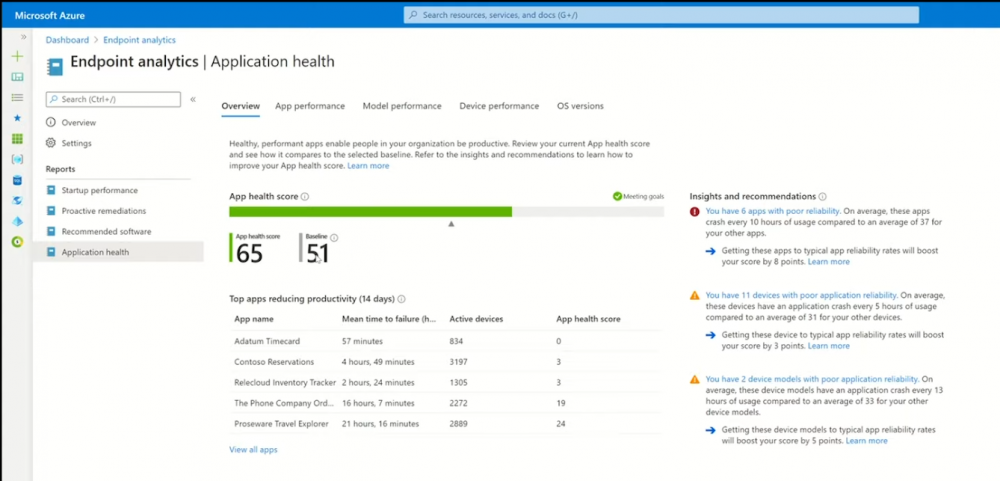Click Learn more after 'score by 8 points'
This screenshot has width=1000, height=481.
[828, 262]
